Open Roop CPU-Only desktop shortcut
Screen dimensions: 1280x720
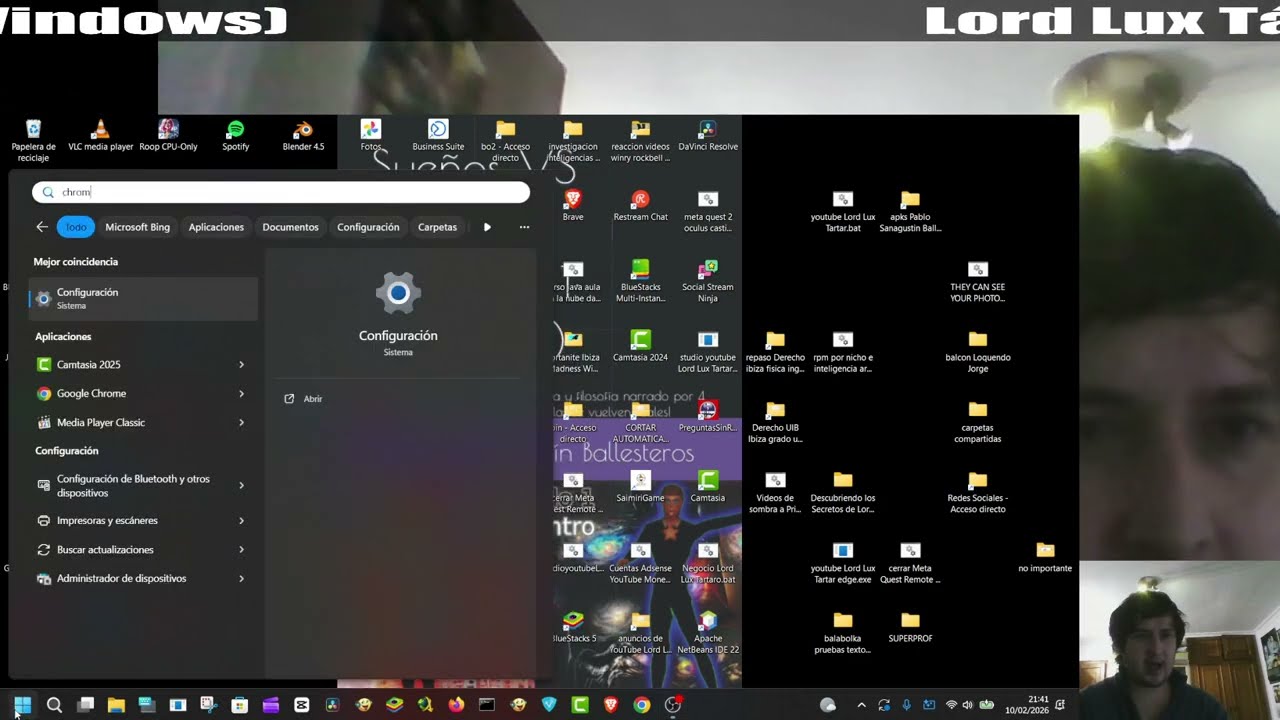168,136
